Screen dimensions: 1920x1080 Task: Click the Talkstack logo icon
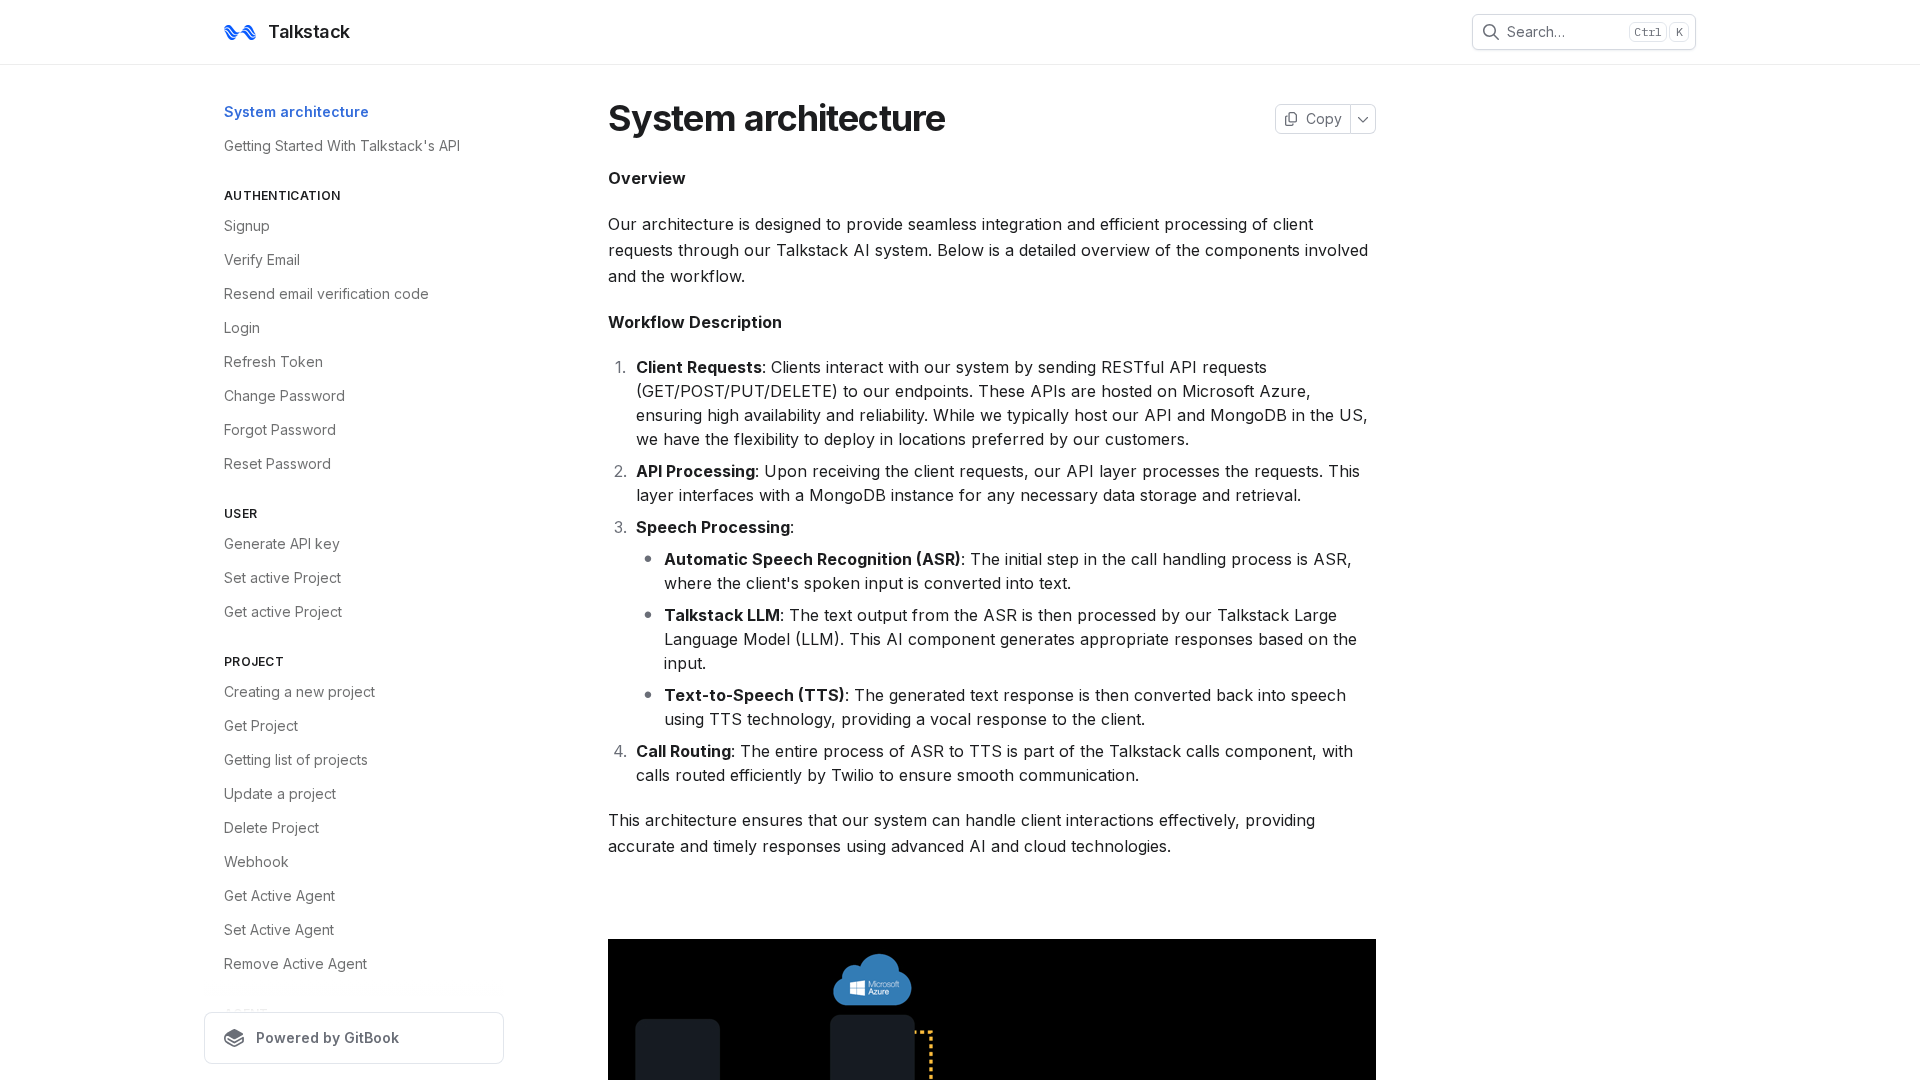(x=240, y=32)
